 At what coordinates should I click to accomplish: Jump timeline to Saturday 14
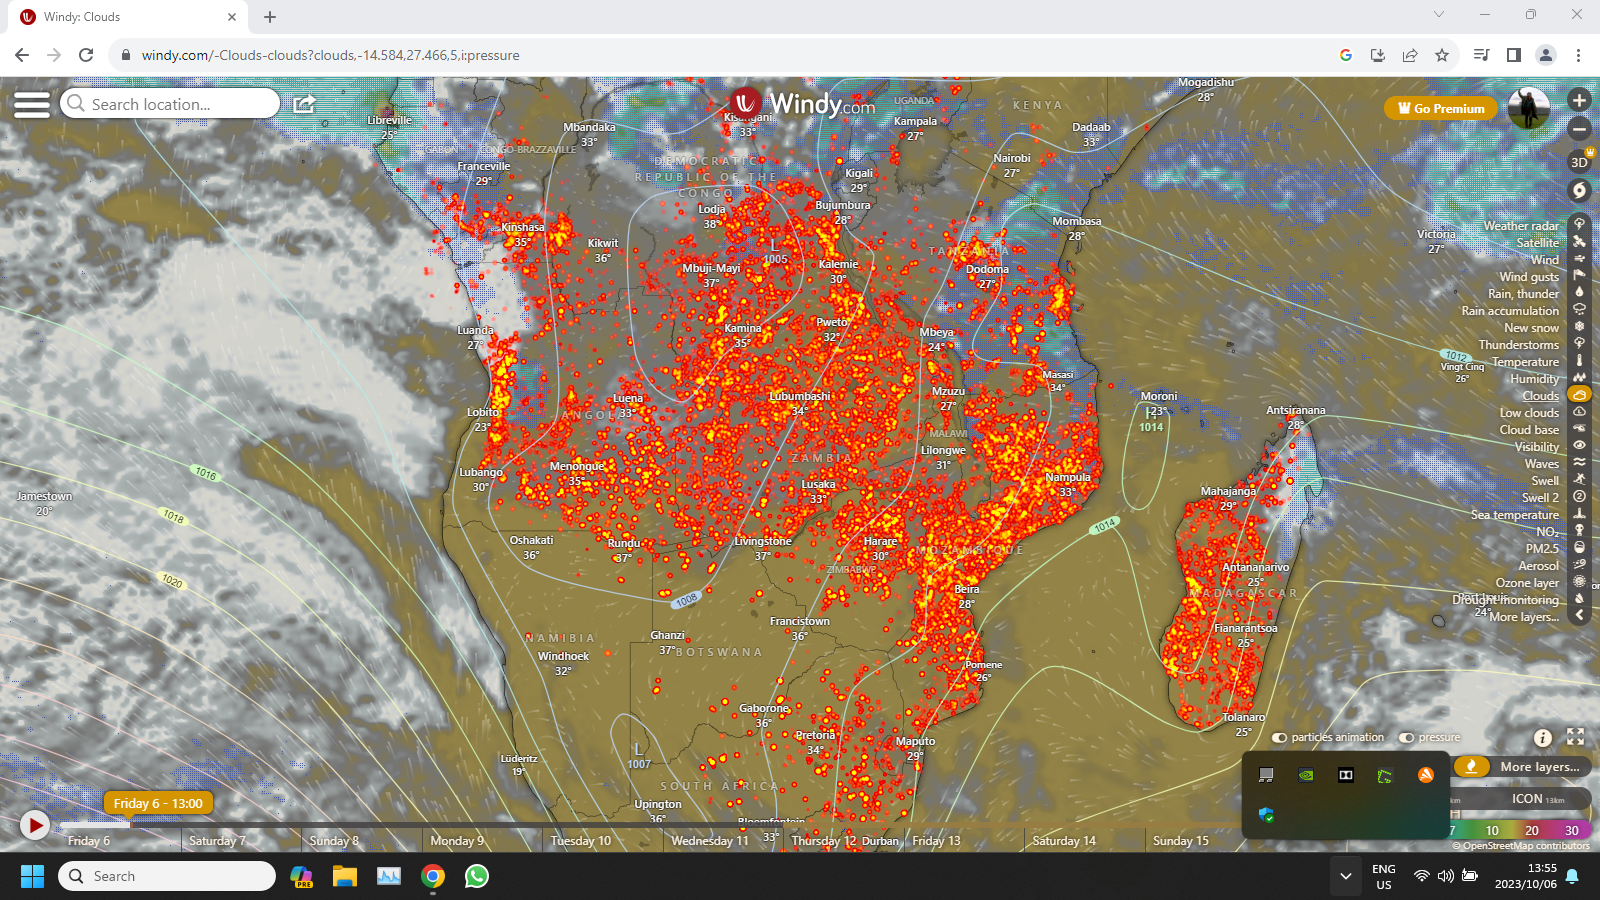click(x=1064, y=841)
